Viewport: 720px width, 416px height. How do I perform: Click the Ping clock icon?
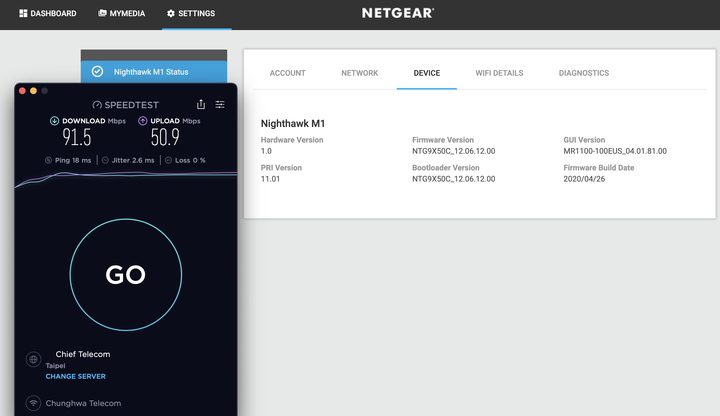pos(48,160)
